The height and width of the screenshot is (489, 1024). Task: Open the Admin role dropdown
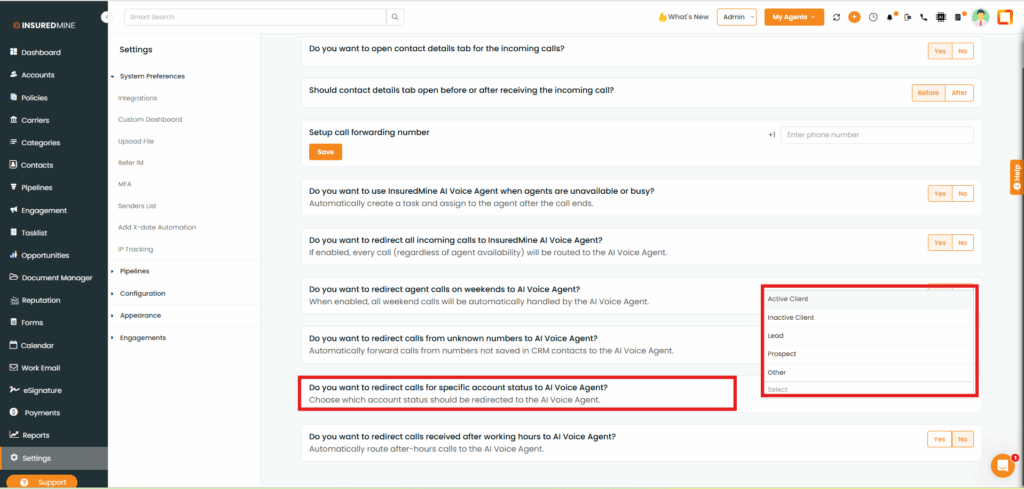tap(736, 17)
